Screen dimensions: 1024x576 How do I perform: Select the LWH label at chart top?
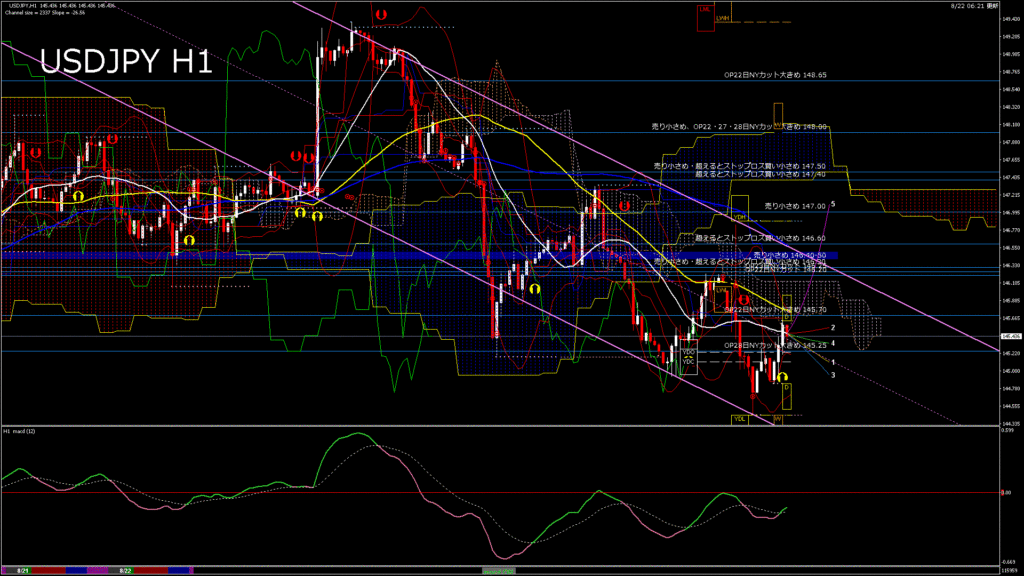[x=722, y=18]
